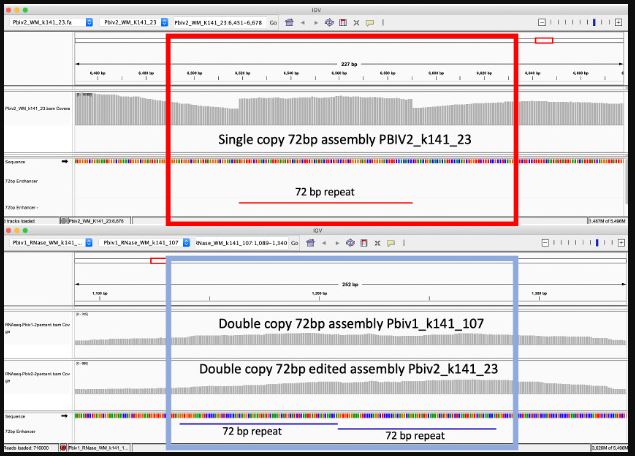Viewport: 635px width, 456px height.
Task: Open contig dropdown Pbiv1_RNase_WM_k141_107 in bottom window
Action: (145, 243)
